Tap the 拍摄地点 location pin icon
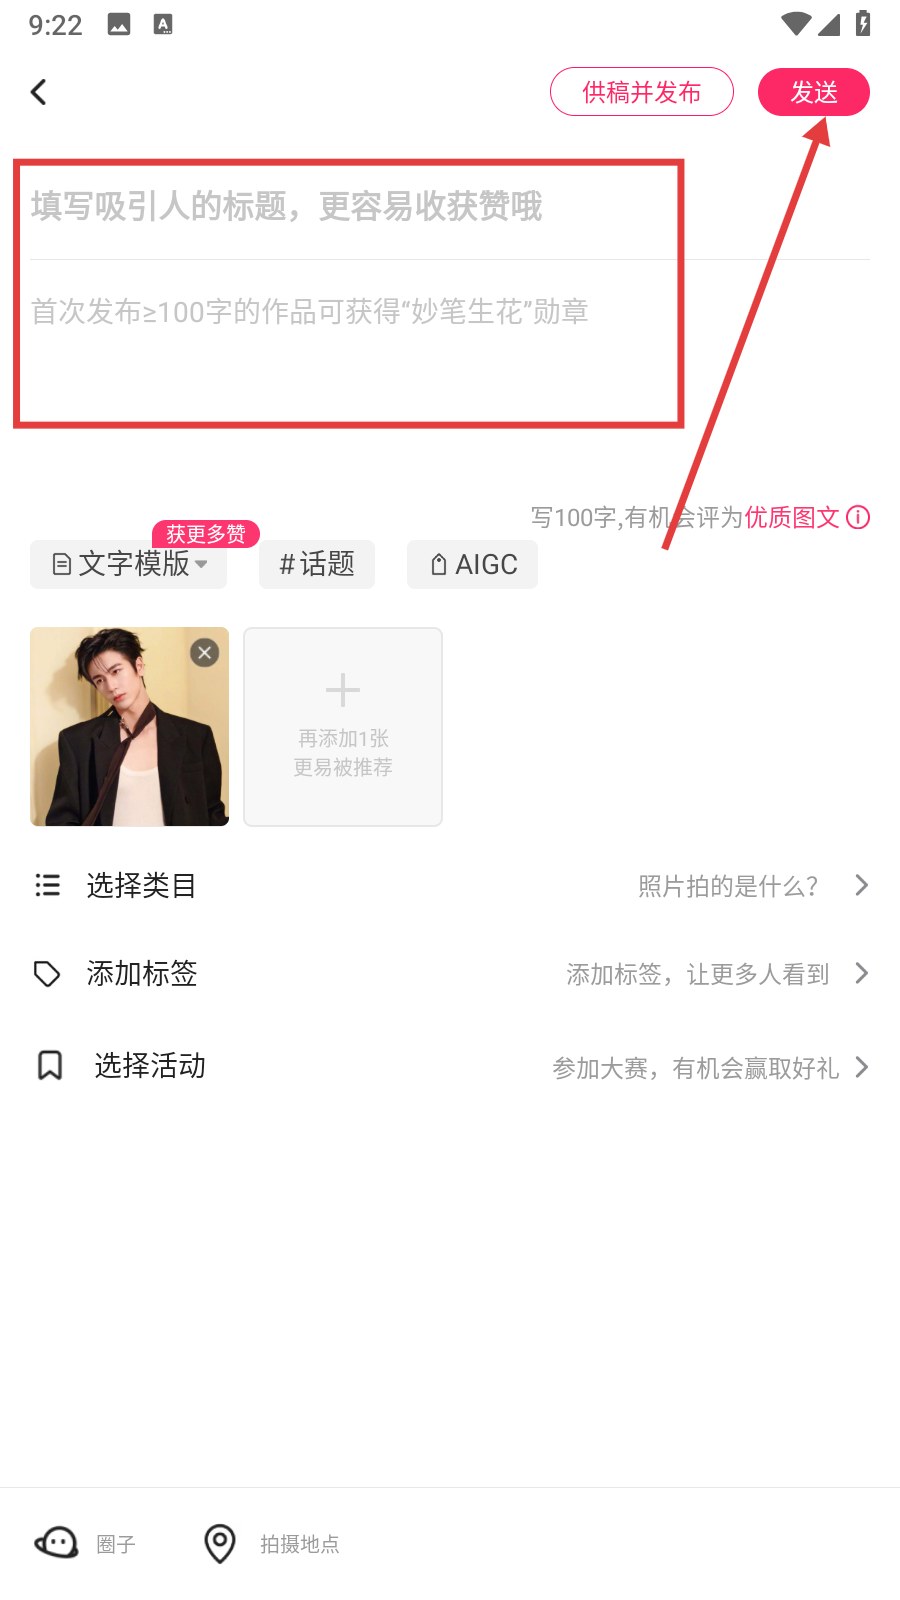Screen dimensions: 900x1600 (220, 1543)
